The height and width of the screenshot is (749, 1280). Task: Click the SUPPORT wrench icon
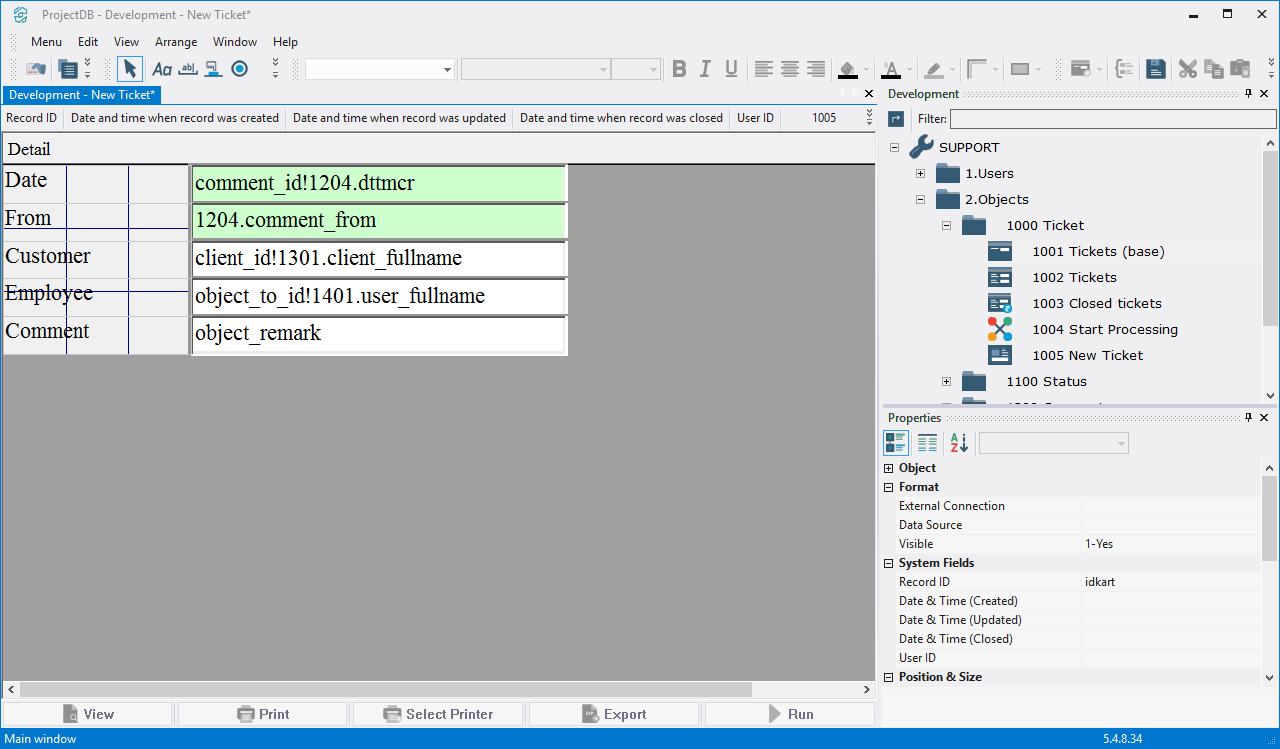click(x=921, y=147)
